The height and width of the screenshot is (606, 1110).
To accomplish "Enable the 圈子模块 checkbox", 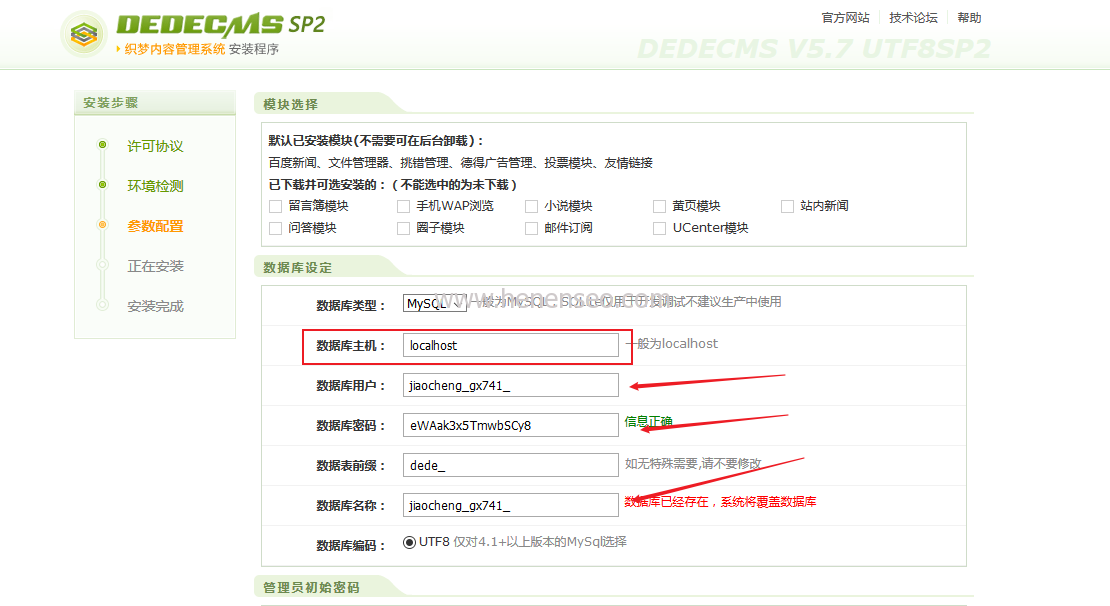I will [404, 228].
